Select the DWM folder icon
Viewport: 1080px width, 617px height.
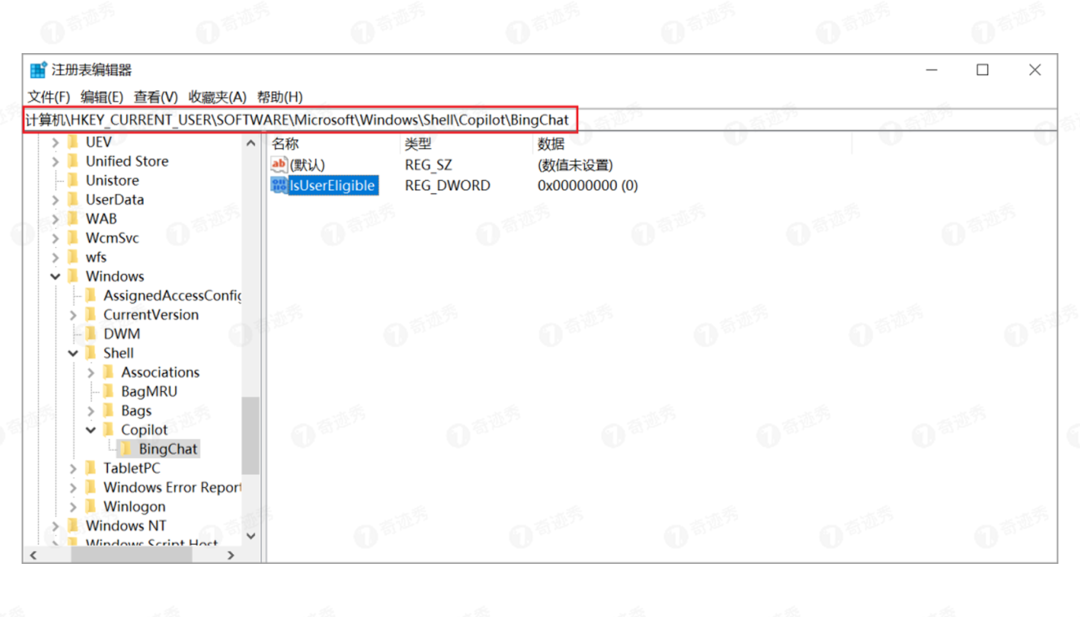point(91,334)
